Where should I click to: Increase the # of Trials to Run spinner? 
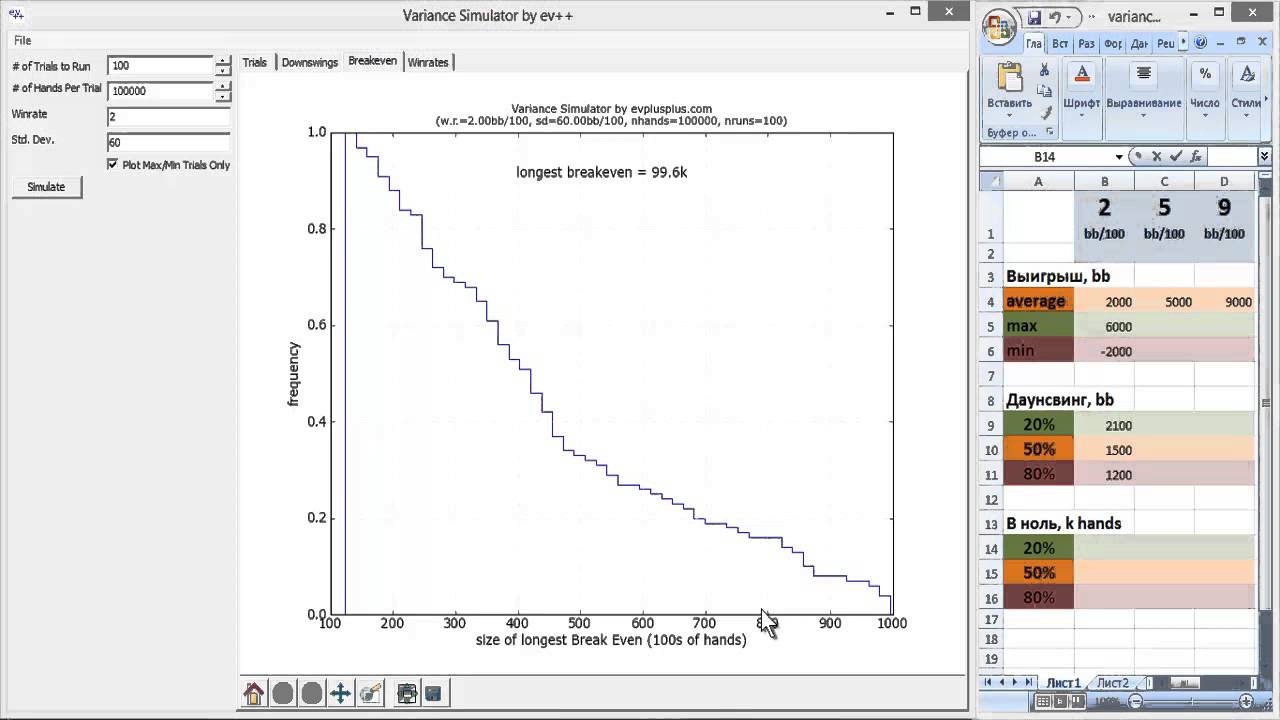(223, 61)
